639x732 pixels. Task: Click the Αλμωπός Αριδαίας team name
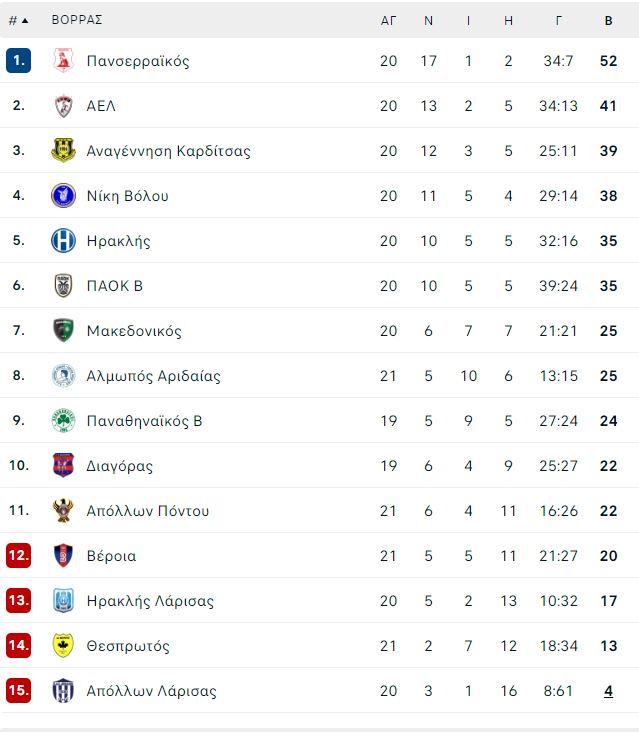point(154,375)
